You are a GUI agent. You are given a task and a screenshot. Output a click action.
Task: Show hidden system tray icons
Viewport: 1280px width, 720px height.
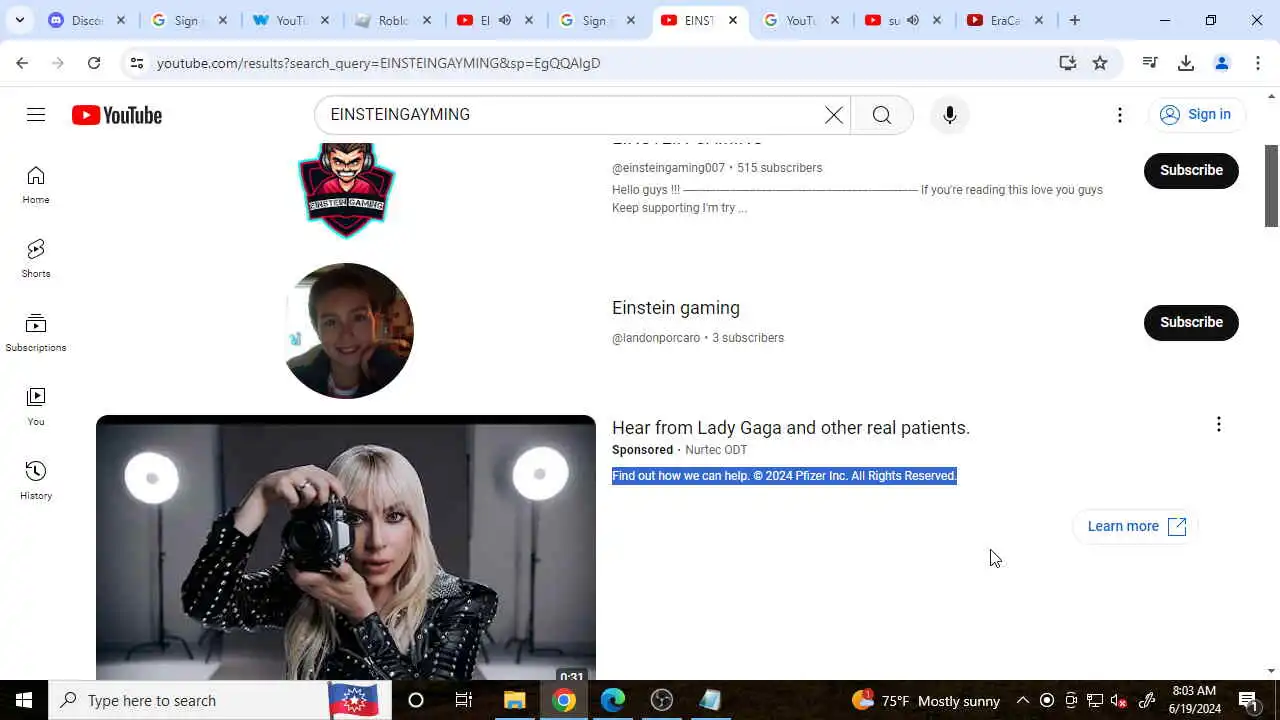coord(1022,700)
